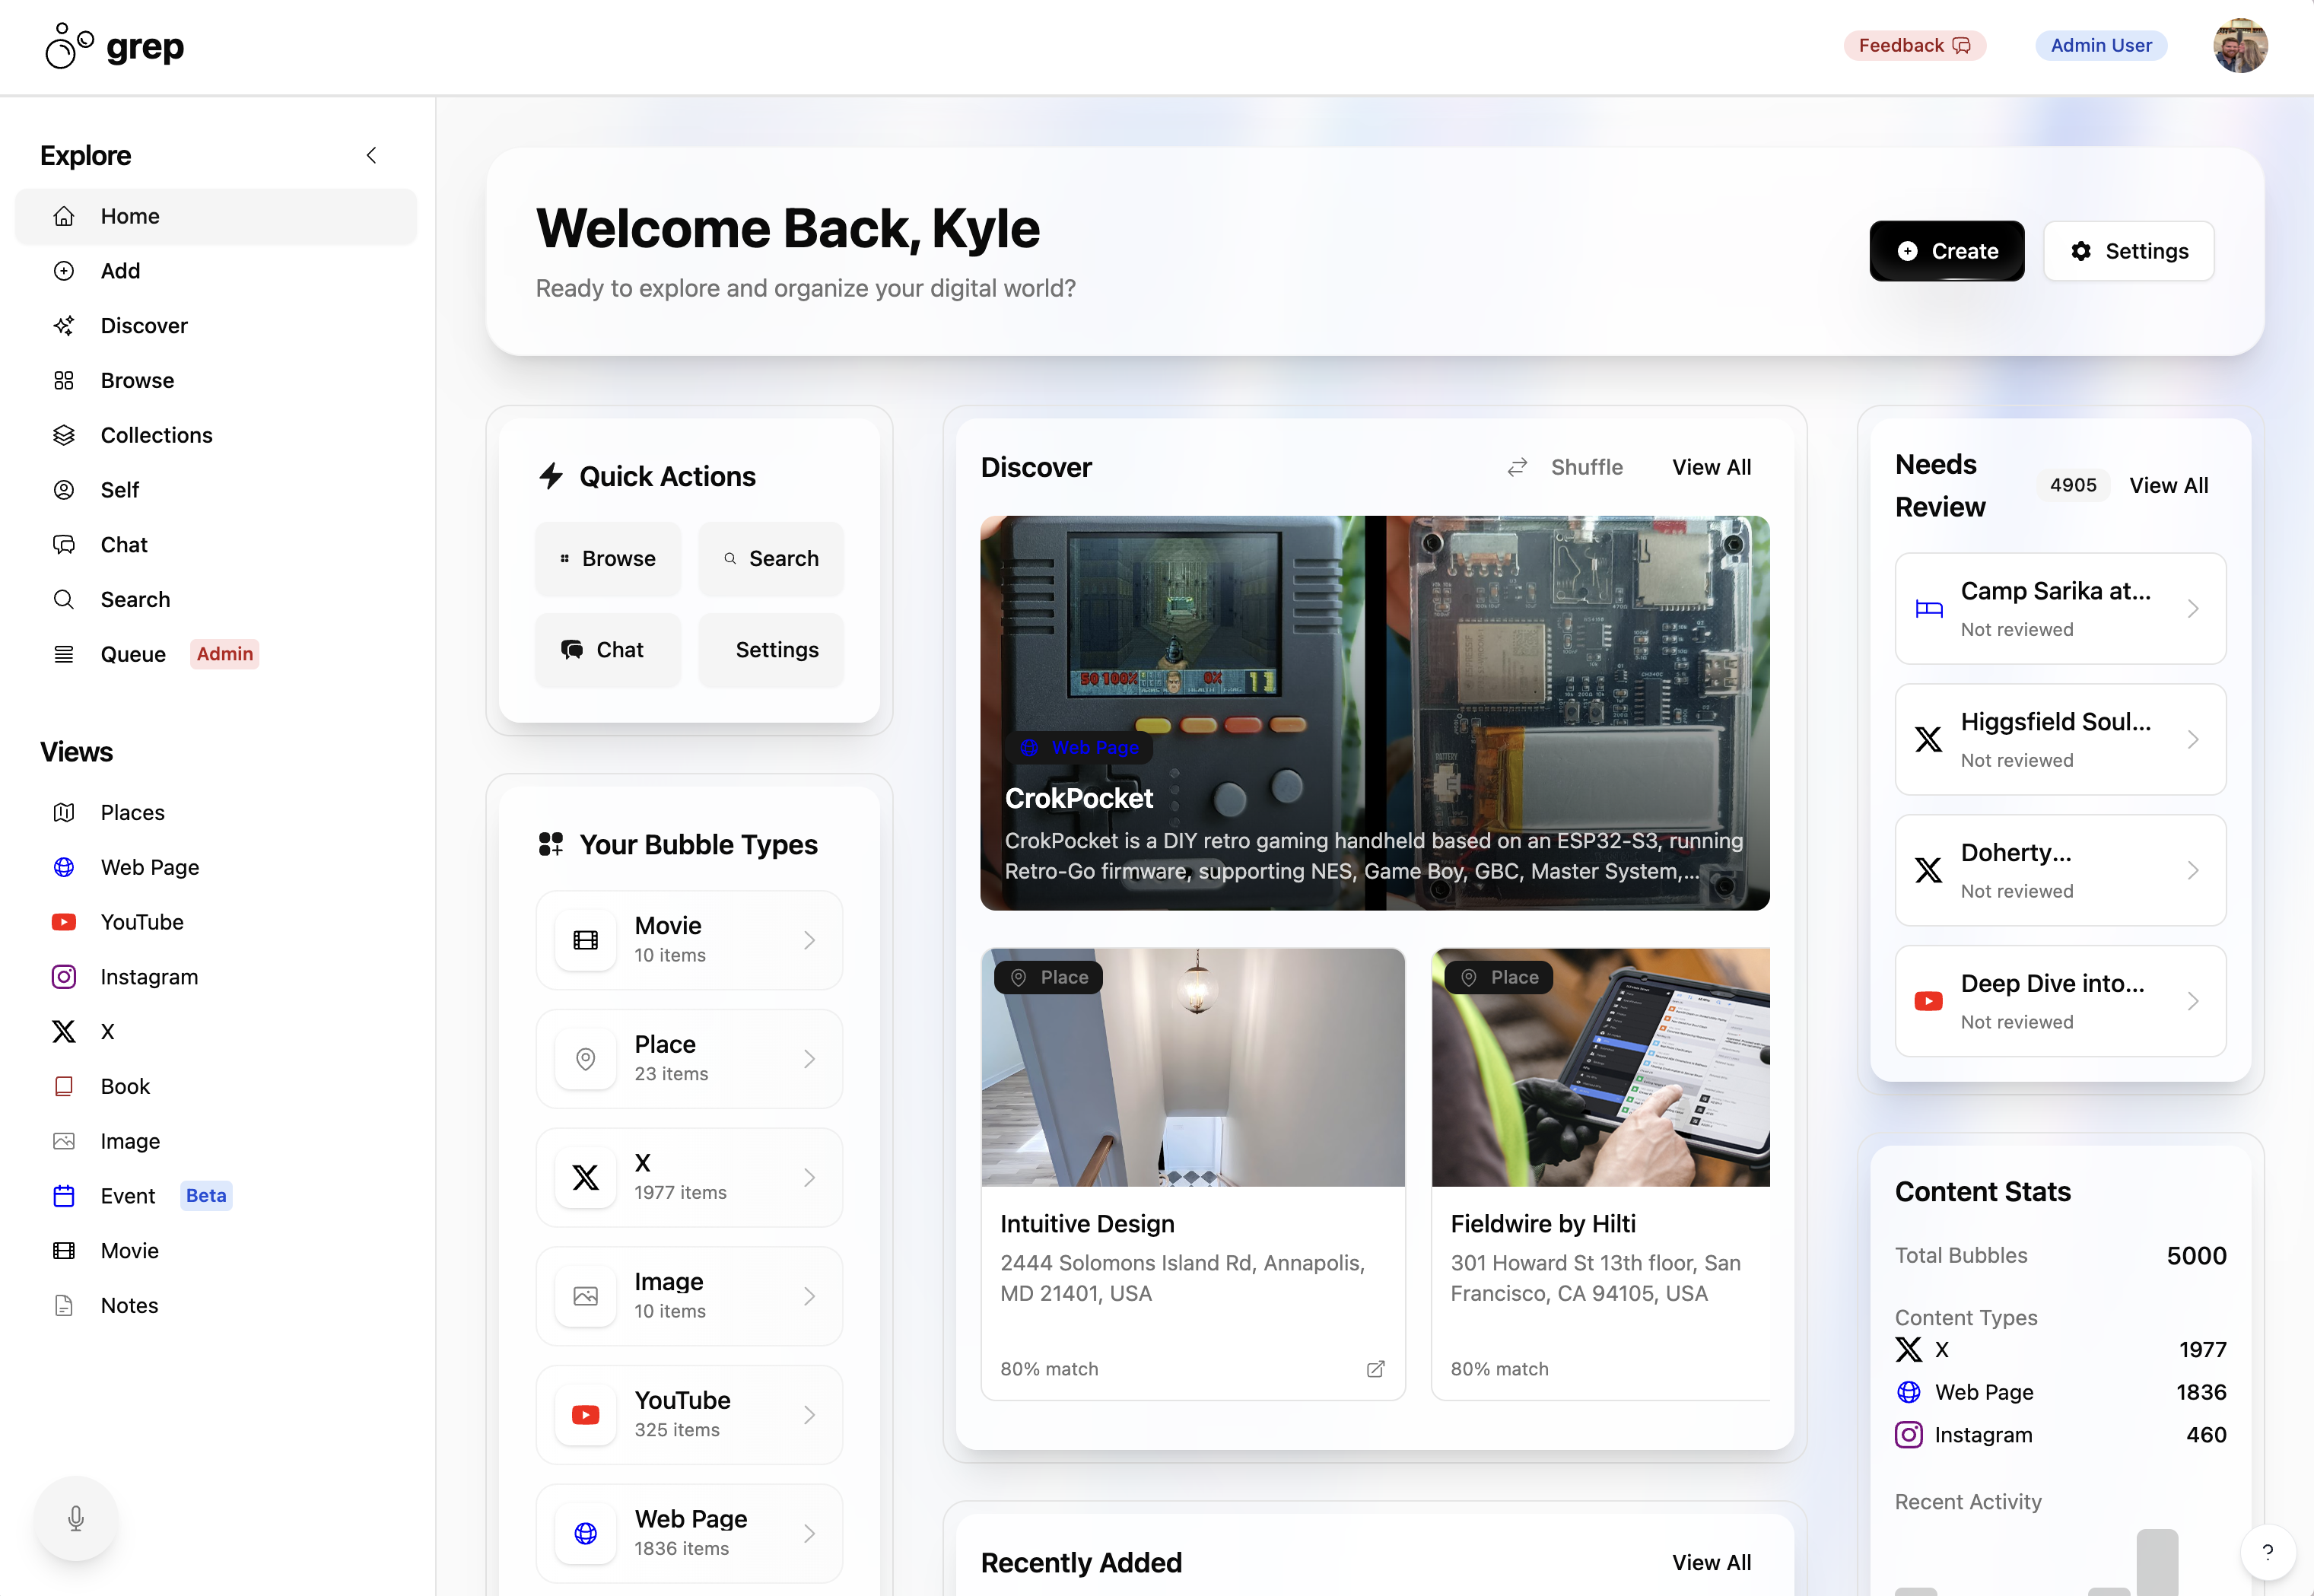The width and height of the screenshot is (2314, 1596).
Task: Collapse the Explore sidebar chevron
Action: click(x=371, y=155)
